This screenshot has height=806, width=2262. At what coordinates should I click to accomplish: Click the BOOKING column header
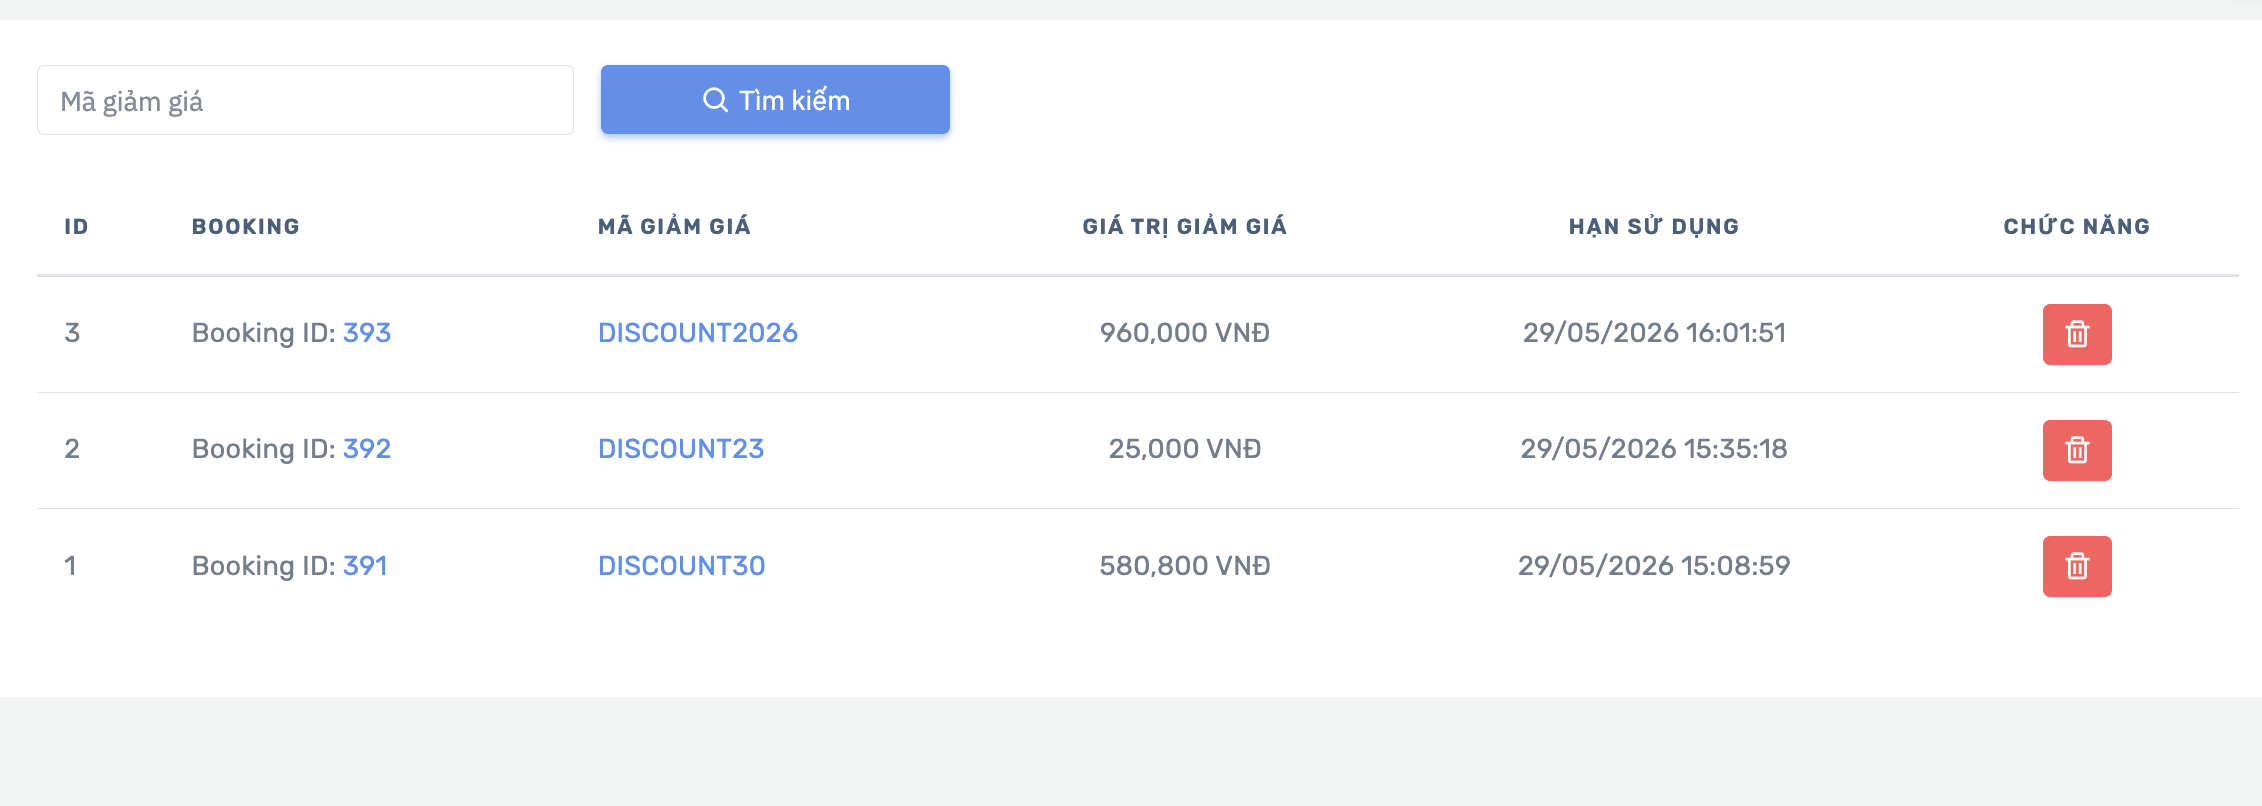point(246,227)
